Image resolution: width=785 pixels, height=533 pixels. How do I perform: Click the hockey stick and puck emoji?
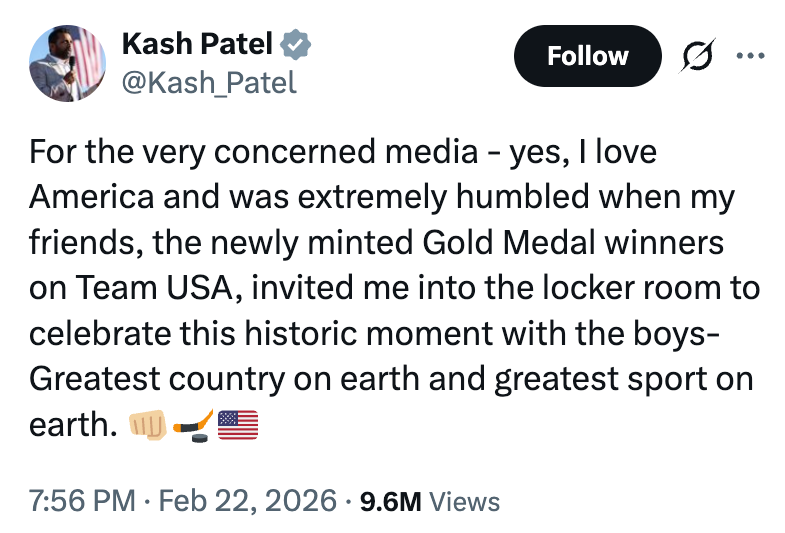click(x=193, y=425)
